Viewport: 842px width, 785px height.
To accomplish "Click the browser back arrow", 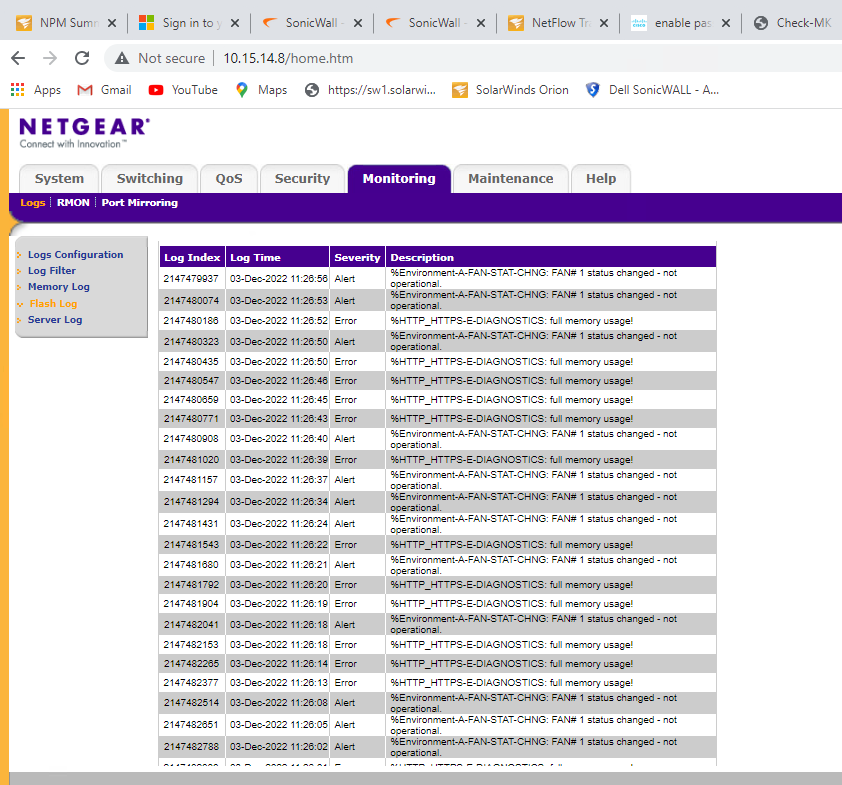I will coord(19,58).
